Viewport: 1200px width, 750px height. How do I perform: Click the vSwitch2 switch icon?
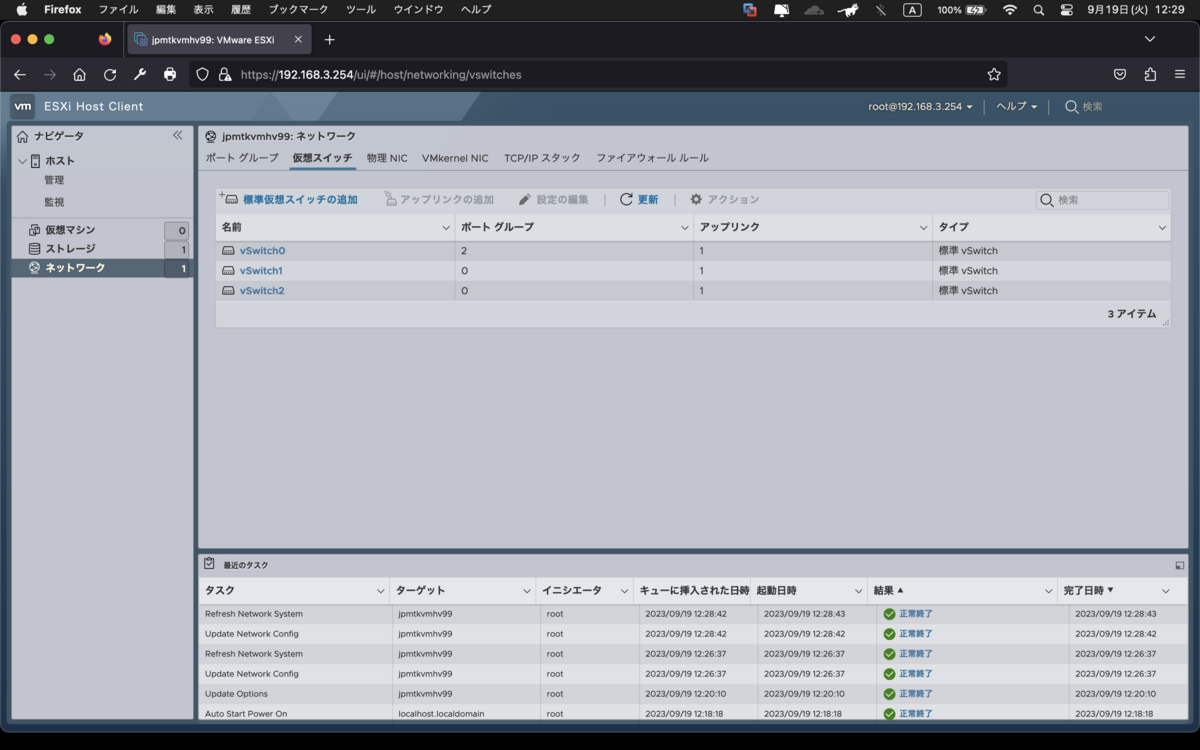228,291
